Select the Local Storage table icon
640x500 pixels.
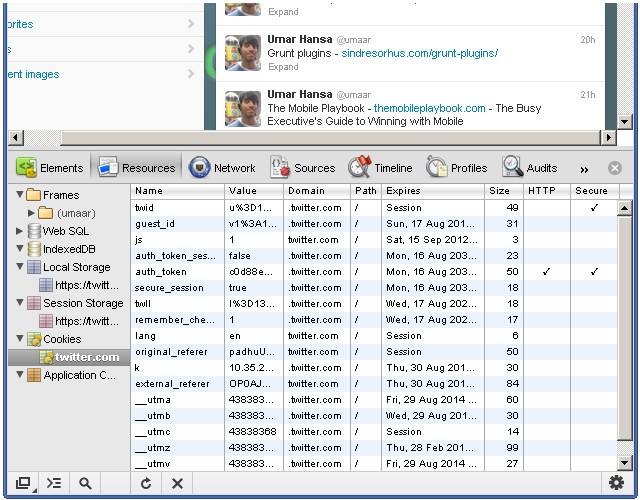pos(34,267)
